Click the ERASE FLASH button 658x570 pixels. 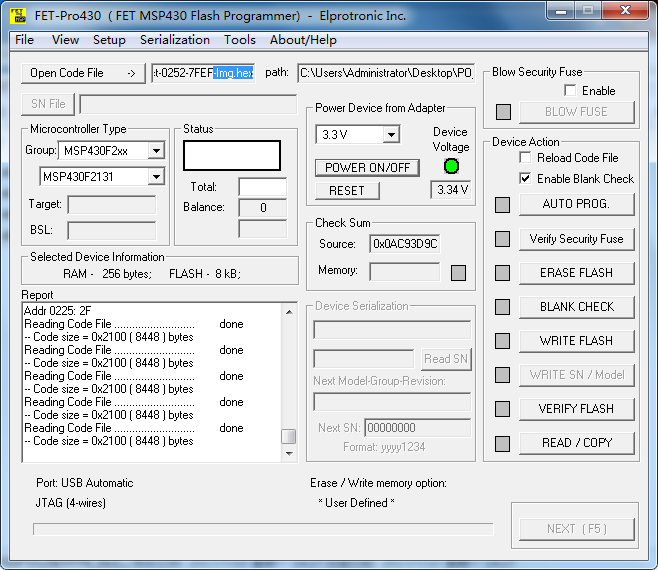coord(576,273)
